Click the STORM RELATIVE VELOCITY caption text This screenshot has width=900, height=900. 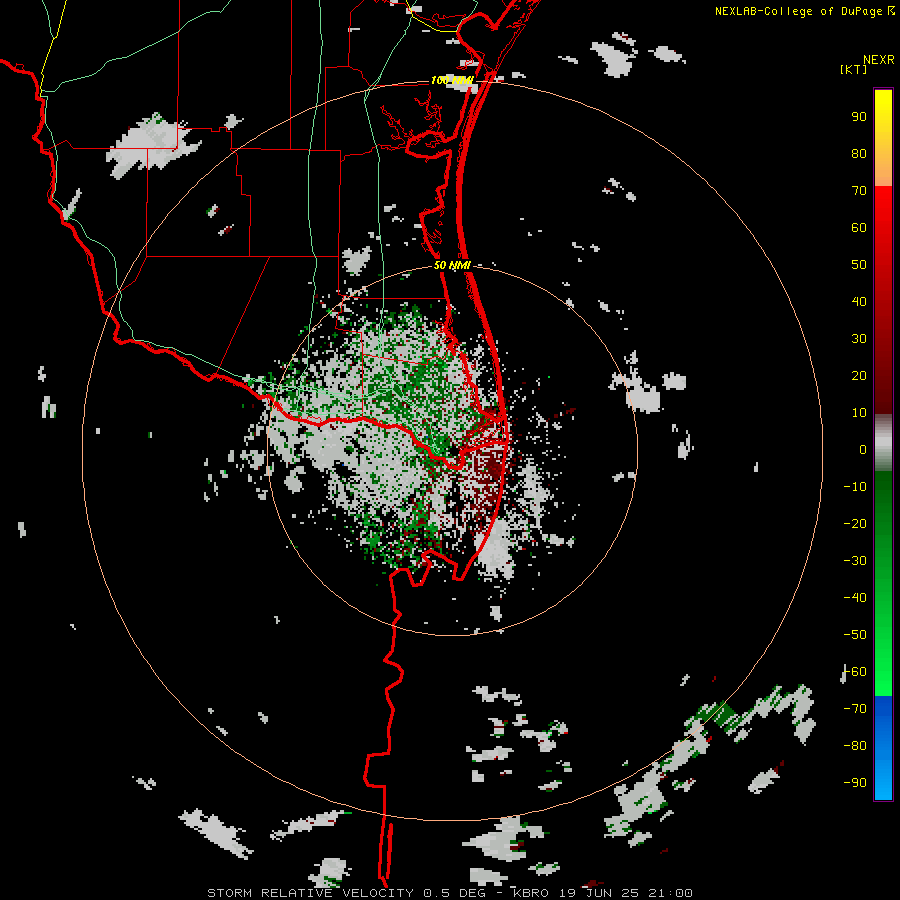point(310,893)
